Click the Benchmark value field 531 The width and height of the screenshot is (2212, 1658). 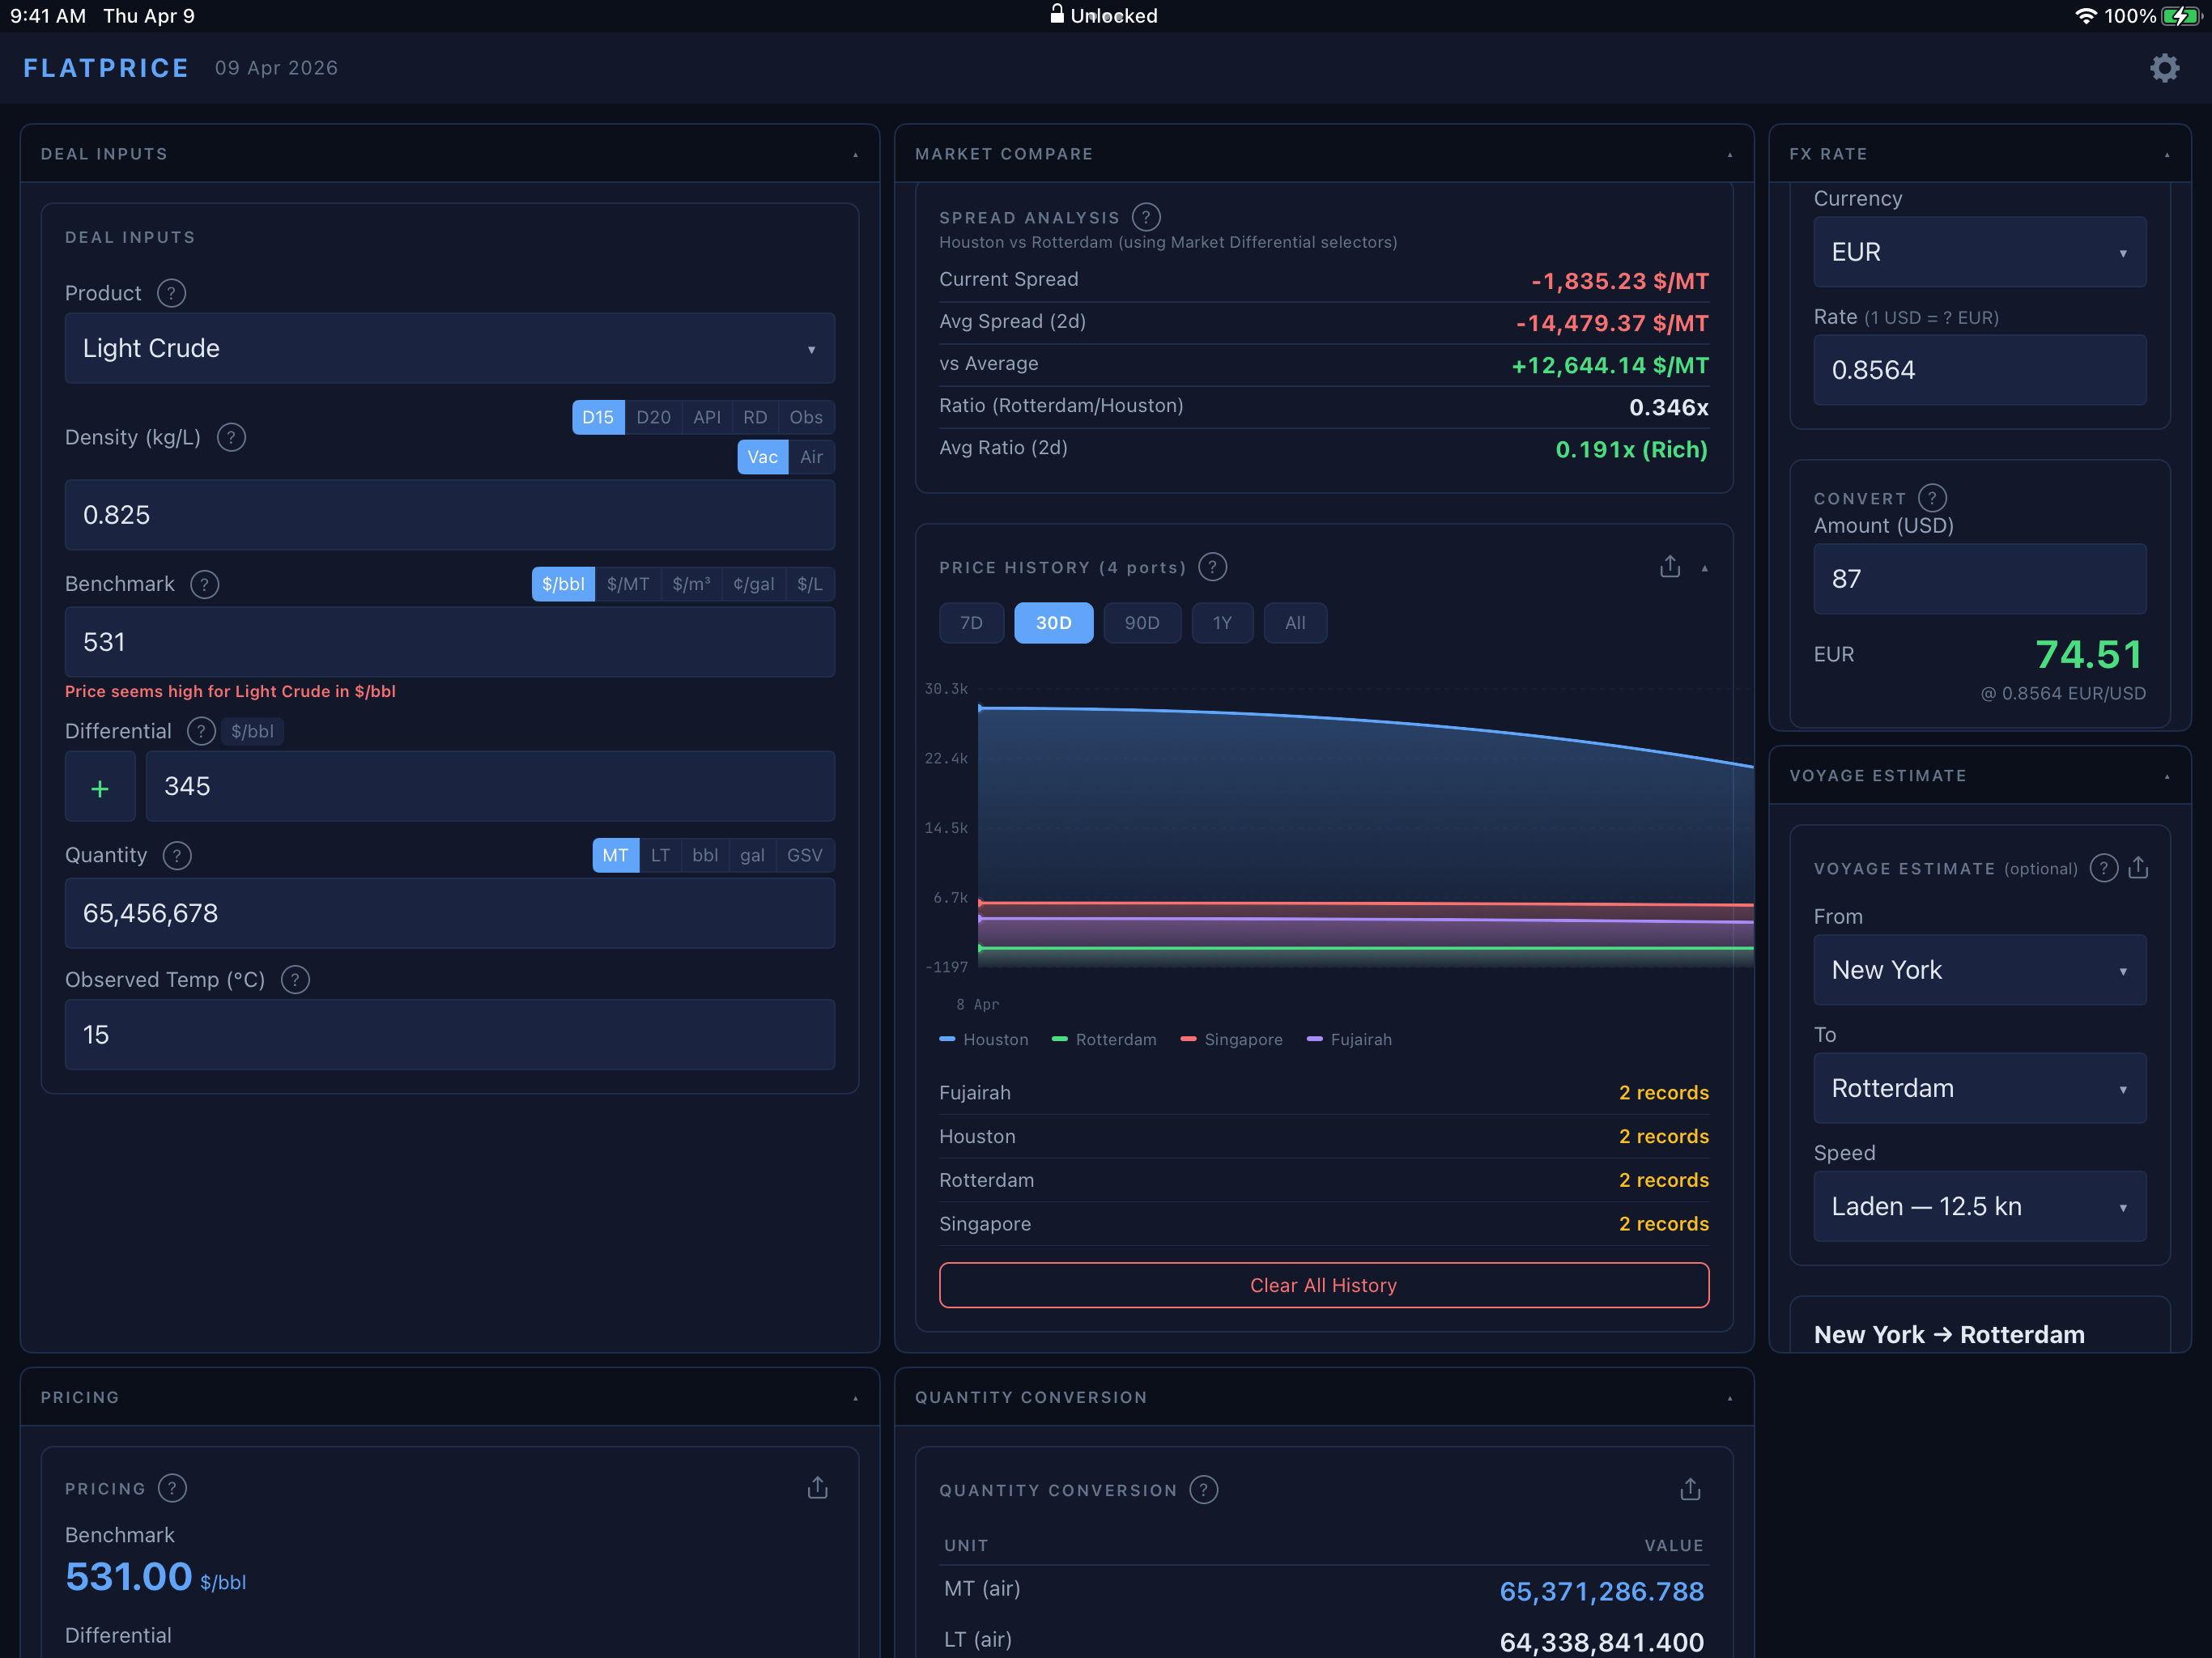point(450,642)
